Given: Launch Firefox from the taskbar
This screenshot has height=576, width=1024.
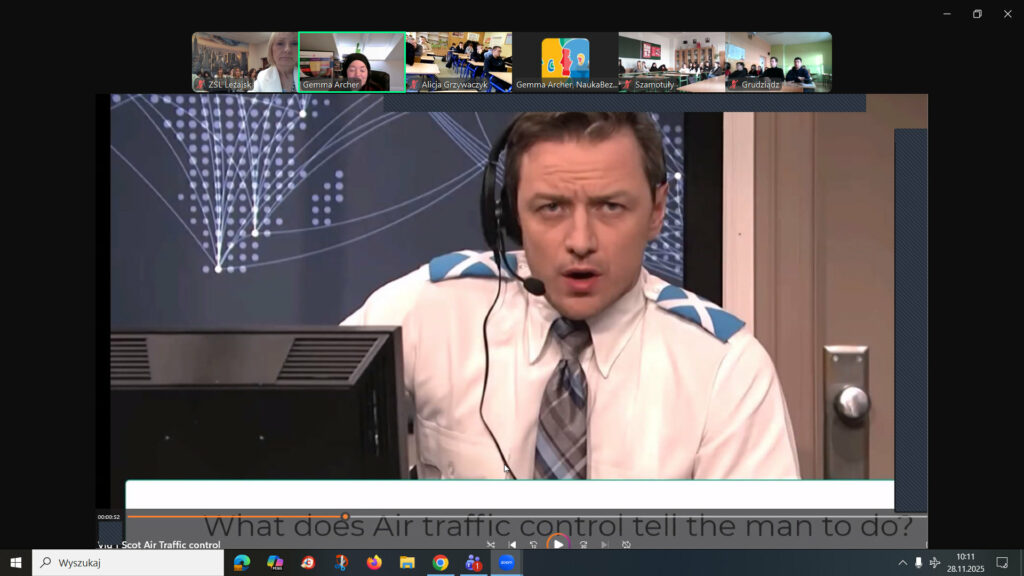Looking at the screenshot, I should [374, 563].
